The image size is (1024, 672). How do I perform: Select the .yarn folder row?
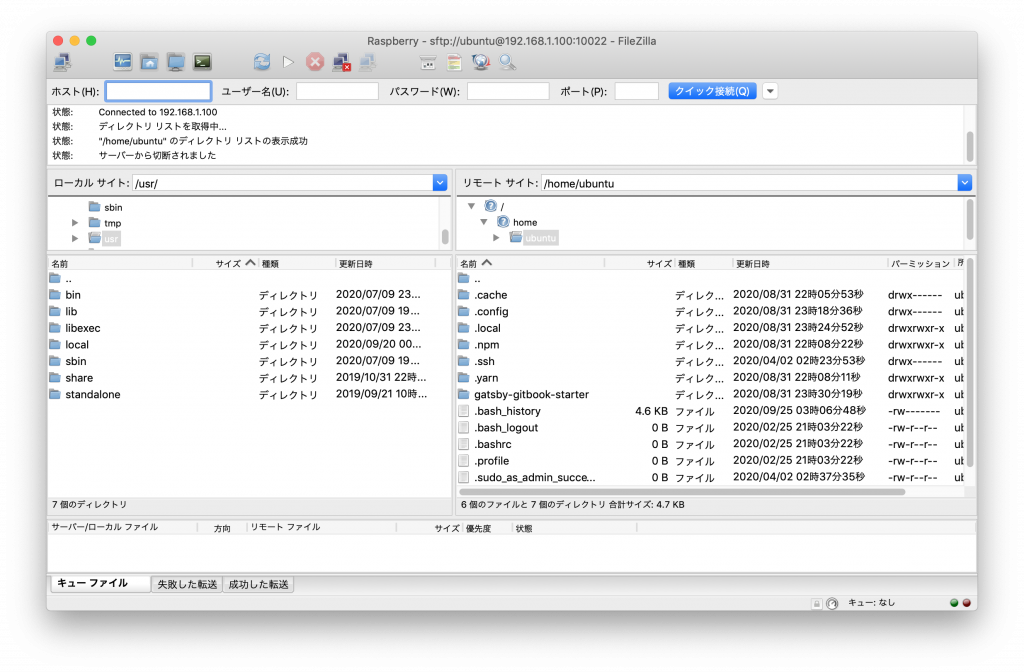[711, 377]
